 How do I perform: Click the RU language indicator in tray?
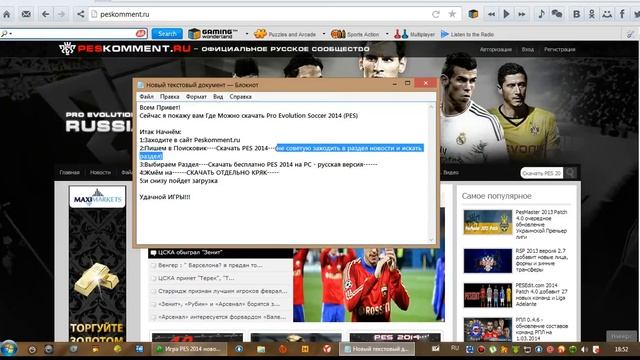(x=455, y=349)
